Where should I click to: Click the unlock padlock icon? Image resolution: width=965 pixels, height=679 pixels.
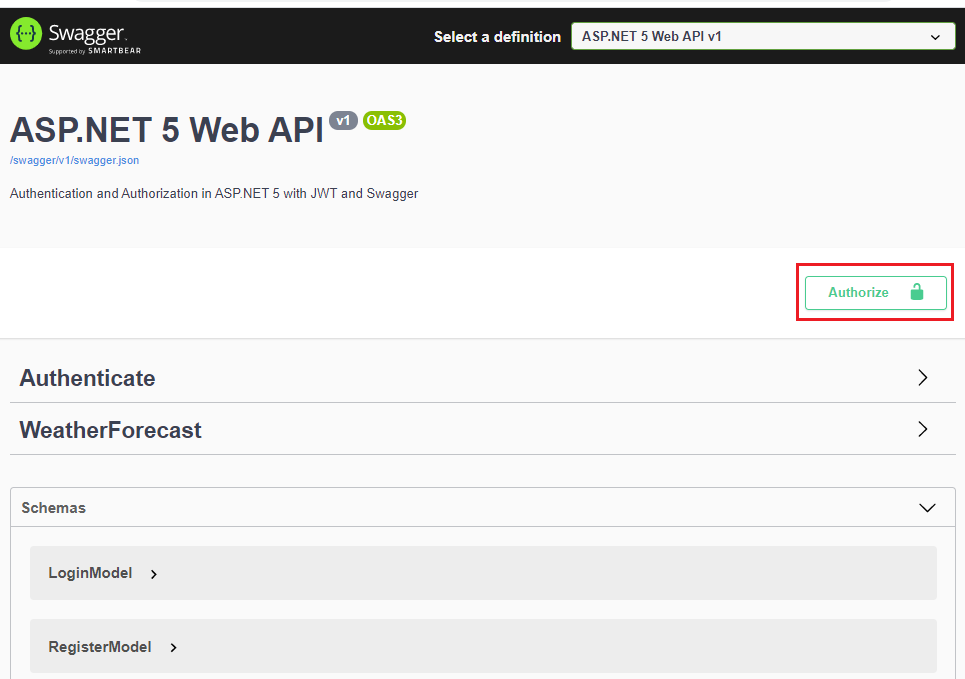(916, 292)
